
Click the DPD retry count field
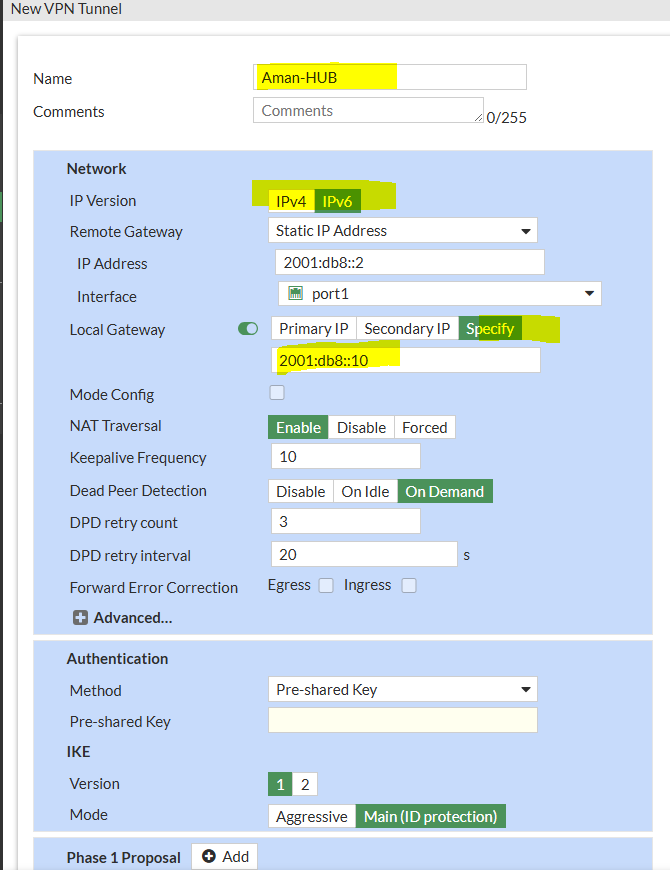(346, 521)
